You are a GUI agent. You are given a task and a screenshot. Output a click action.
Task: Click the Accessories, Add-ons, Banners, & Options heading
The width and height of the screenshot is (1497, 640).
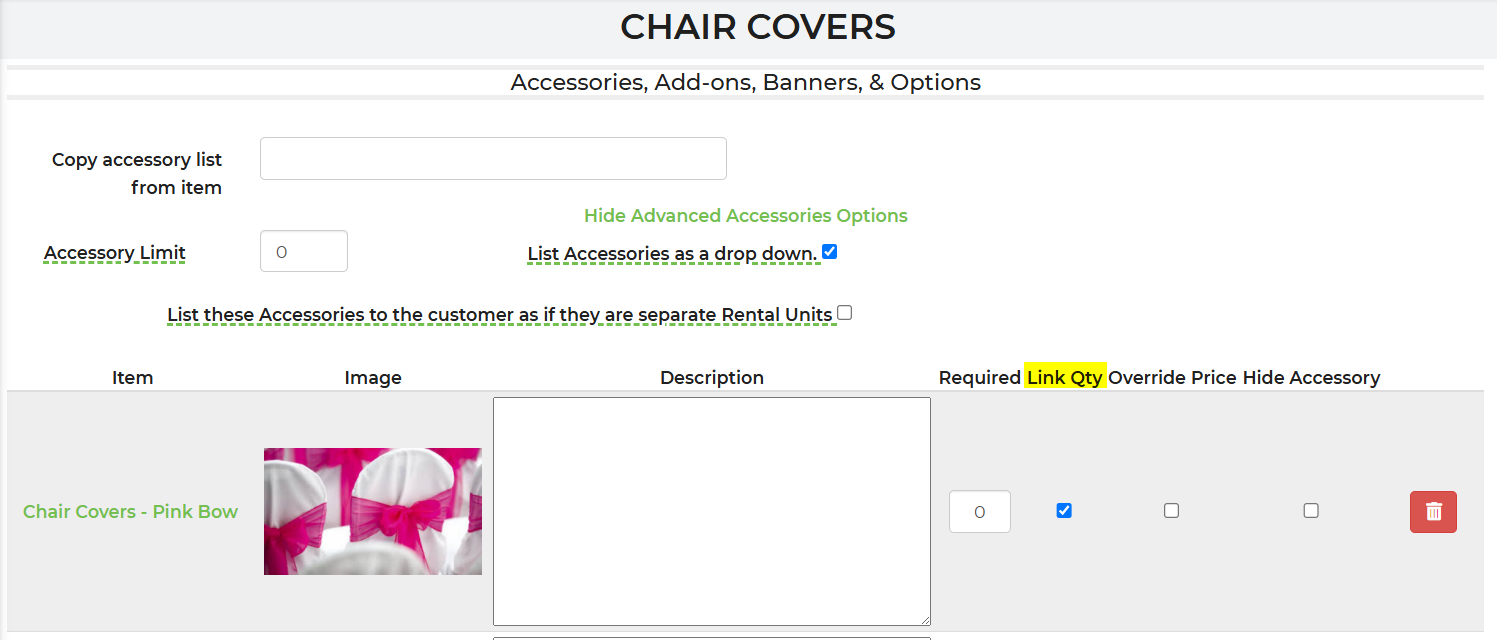746,82
